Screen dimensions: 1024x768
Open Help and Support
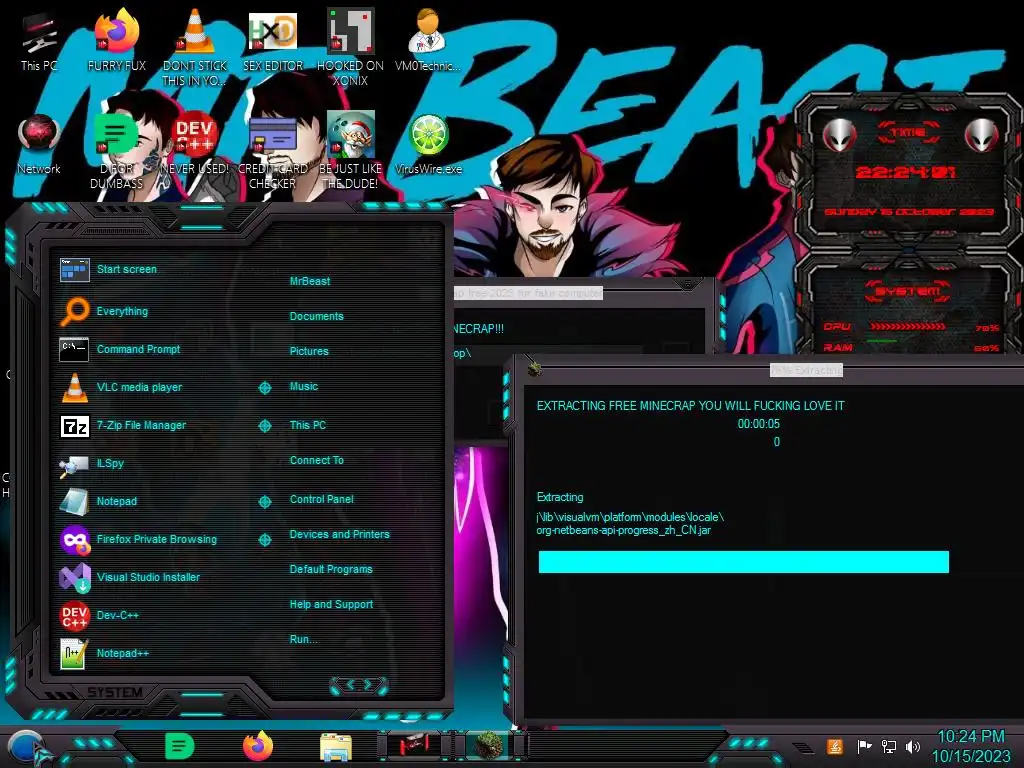tap(331, 605)
